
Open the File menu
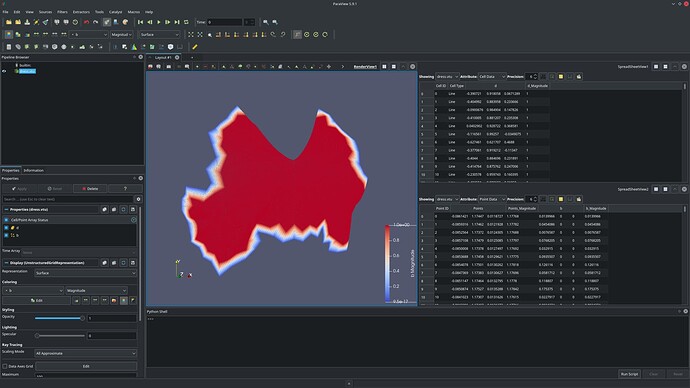pyautogui.click(x=5, y=12)
